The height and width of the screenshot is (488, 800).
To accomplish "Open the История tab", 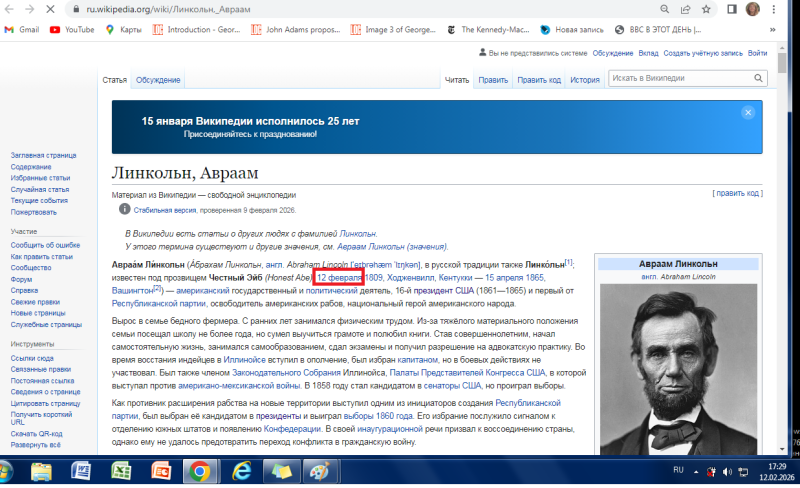I will point(584,79).
